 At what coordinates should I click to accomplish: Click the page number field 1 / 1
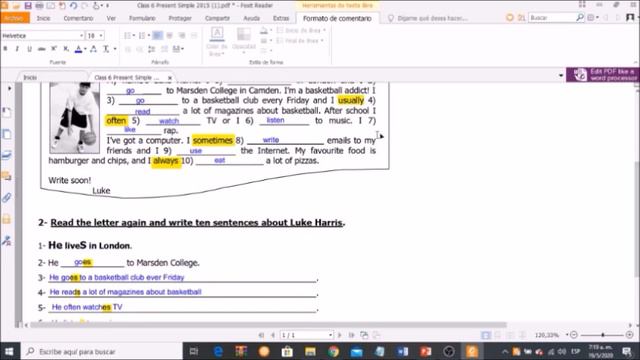(306, 335)
